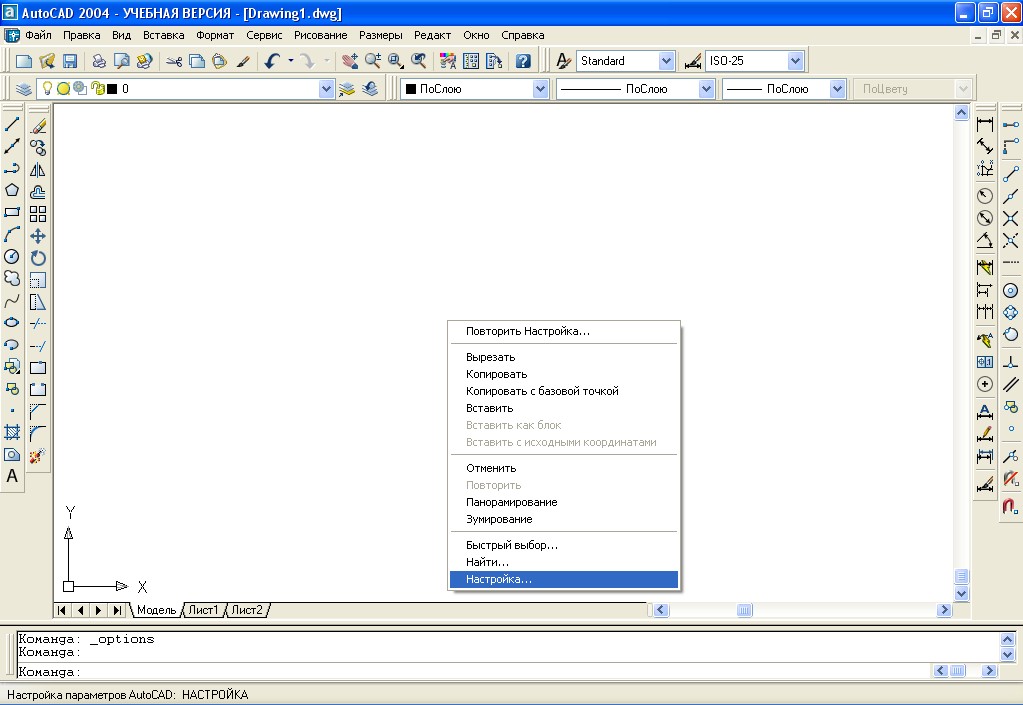
Task: Select the Erase modify tool
Action: point(38,126)
